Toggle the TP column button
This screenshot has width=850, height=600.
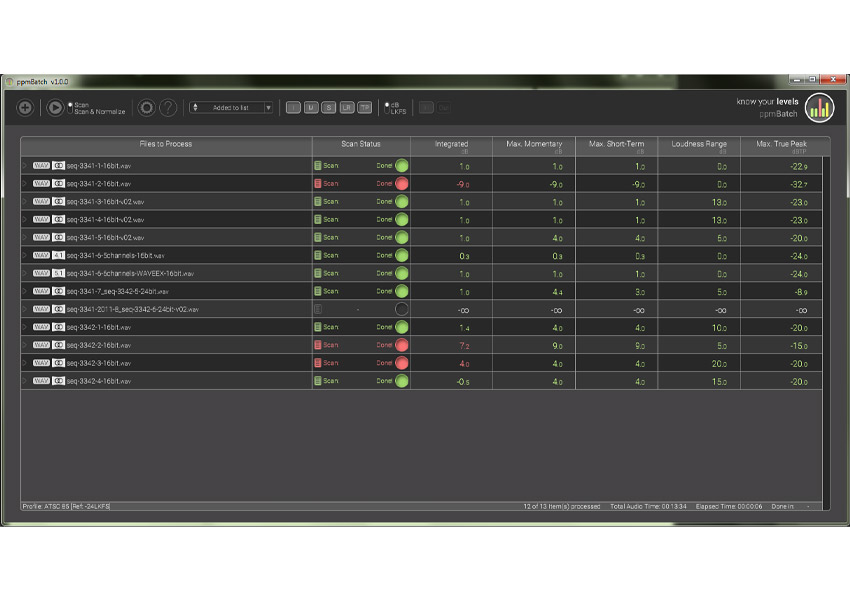click(x=364, y=107)
